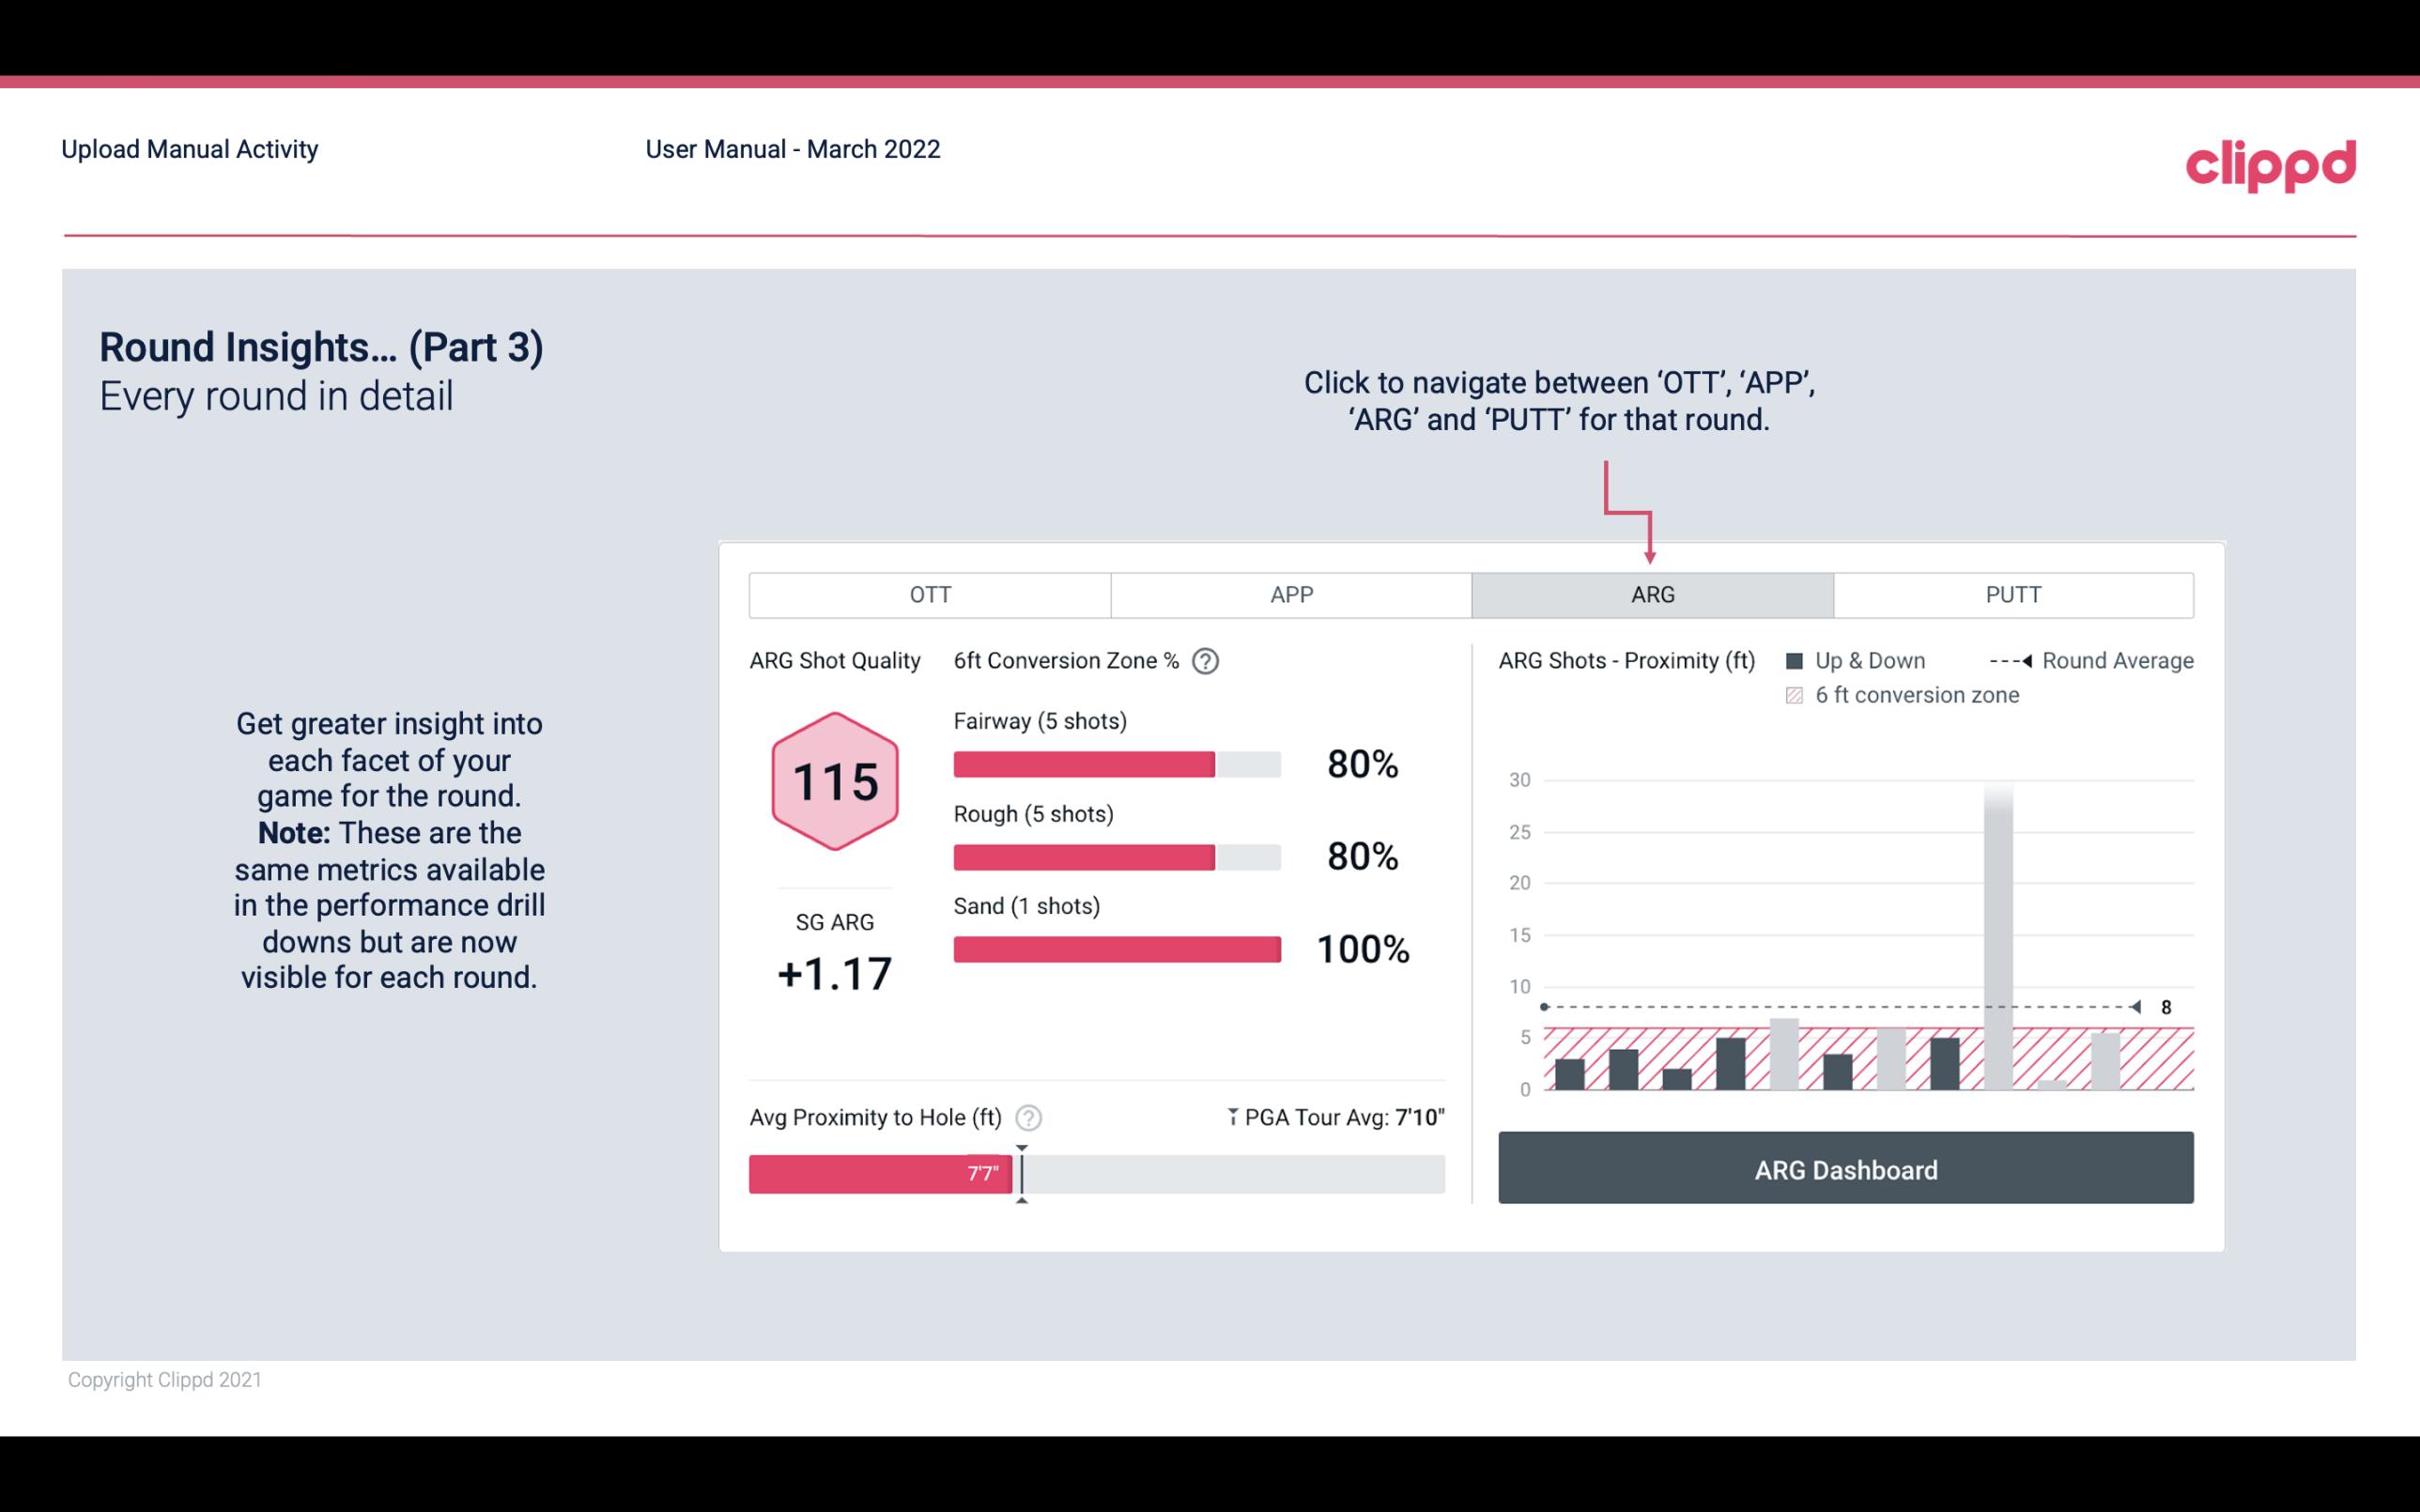2420x1512 pixels.
Task: Click the help icon next to Avg Proximity to Hole
Action: [x=1034, y=1117]
